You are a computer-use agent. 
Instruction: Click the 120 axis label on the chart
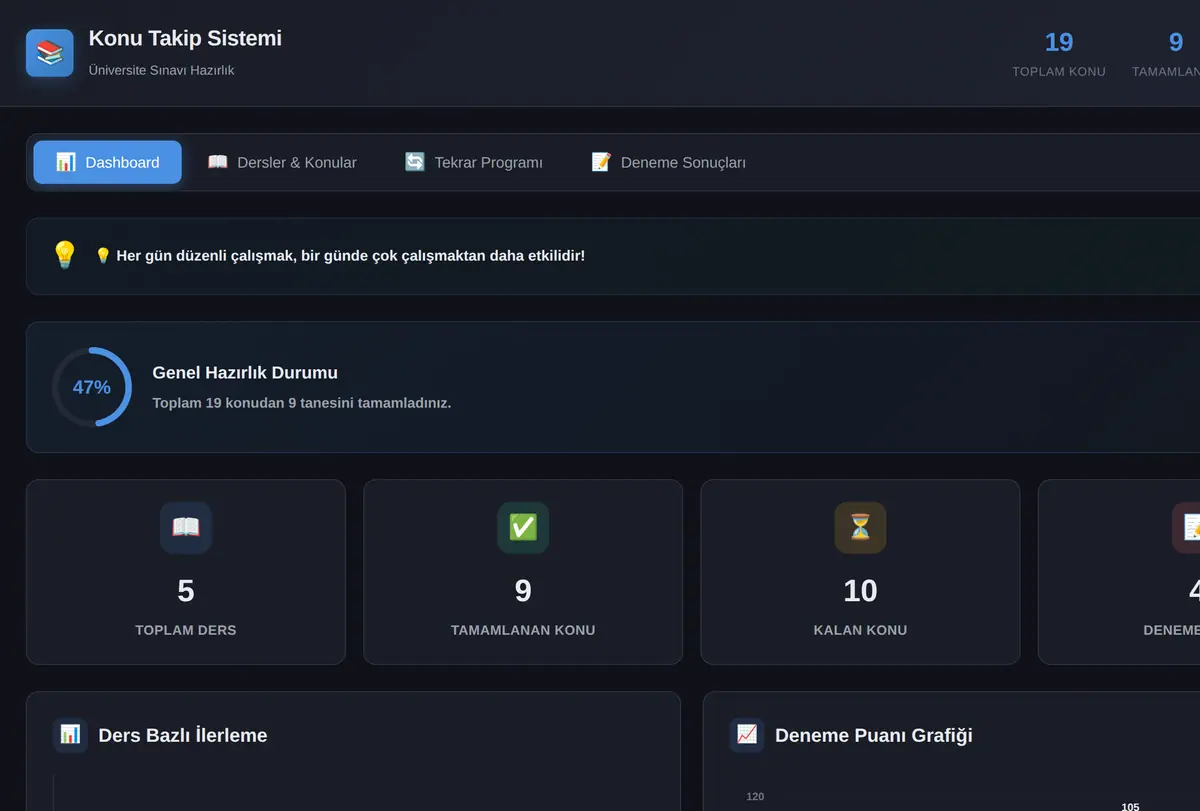(755, 796)
